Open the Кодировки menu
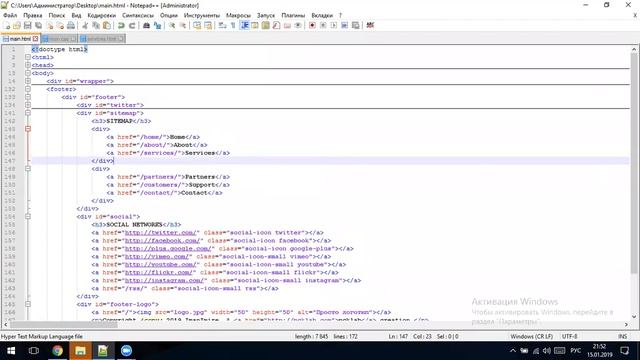 102,15
